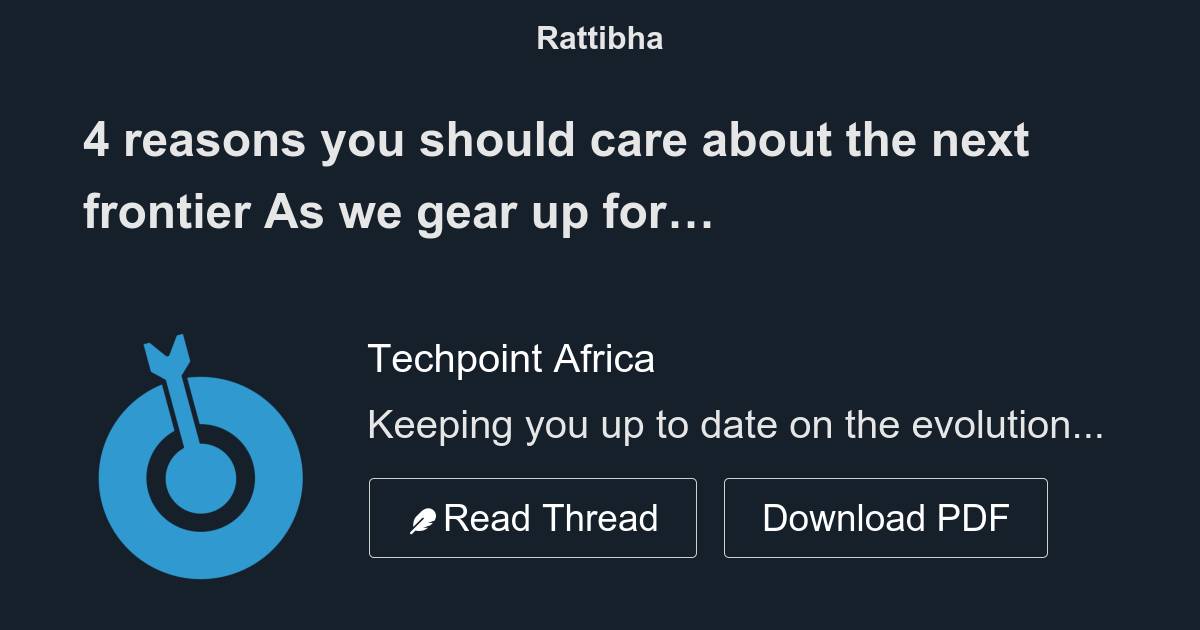Click the Techpoint Africa logo avatar
The image size is (1200, 630).
200,458
